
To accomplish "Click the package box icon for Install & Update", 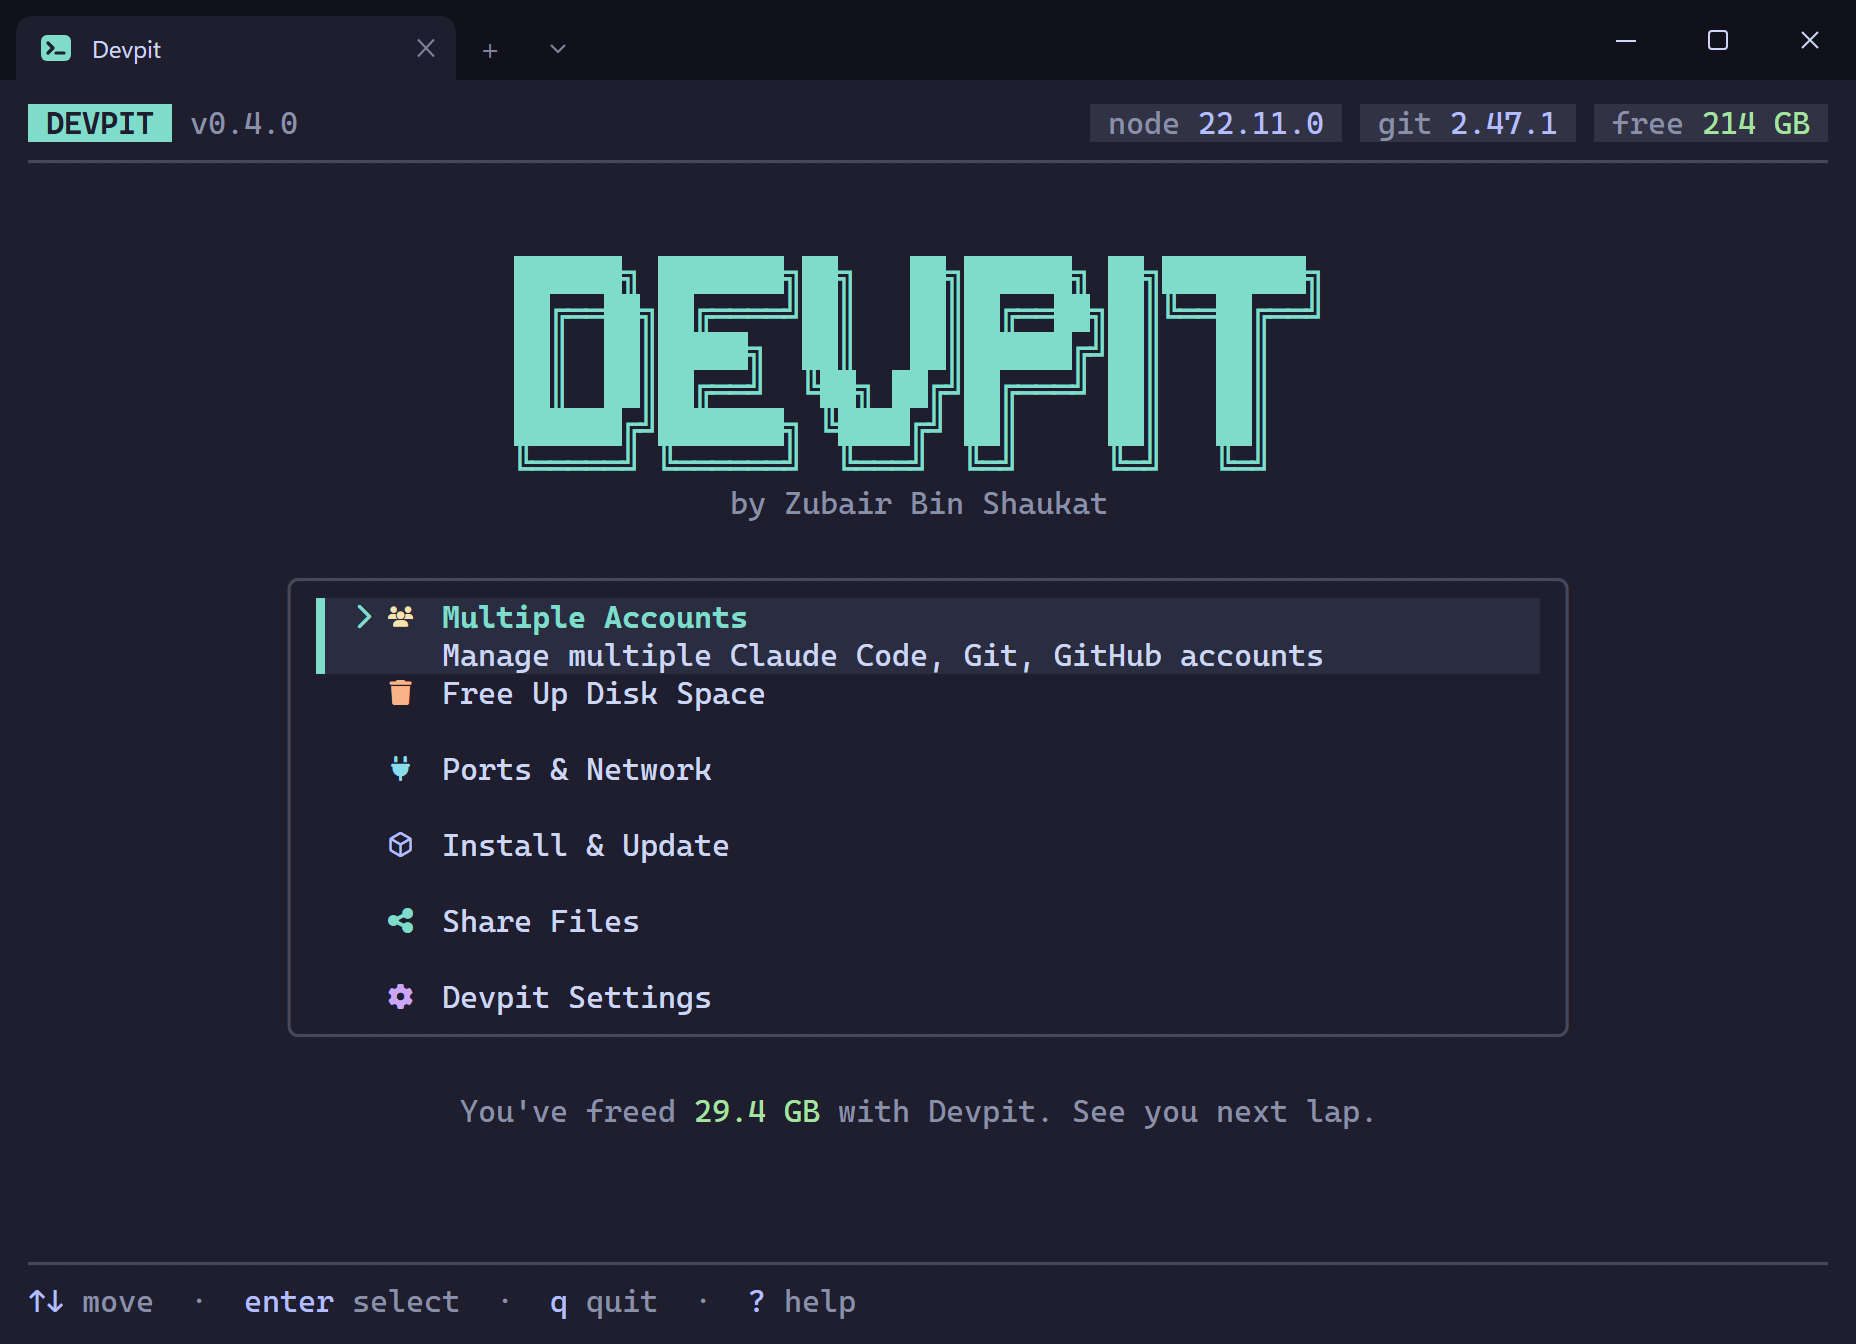I will [401, 845].
